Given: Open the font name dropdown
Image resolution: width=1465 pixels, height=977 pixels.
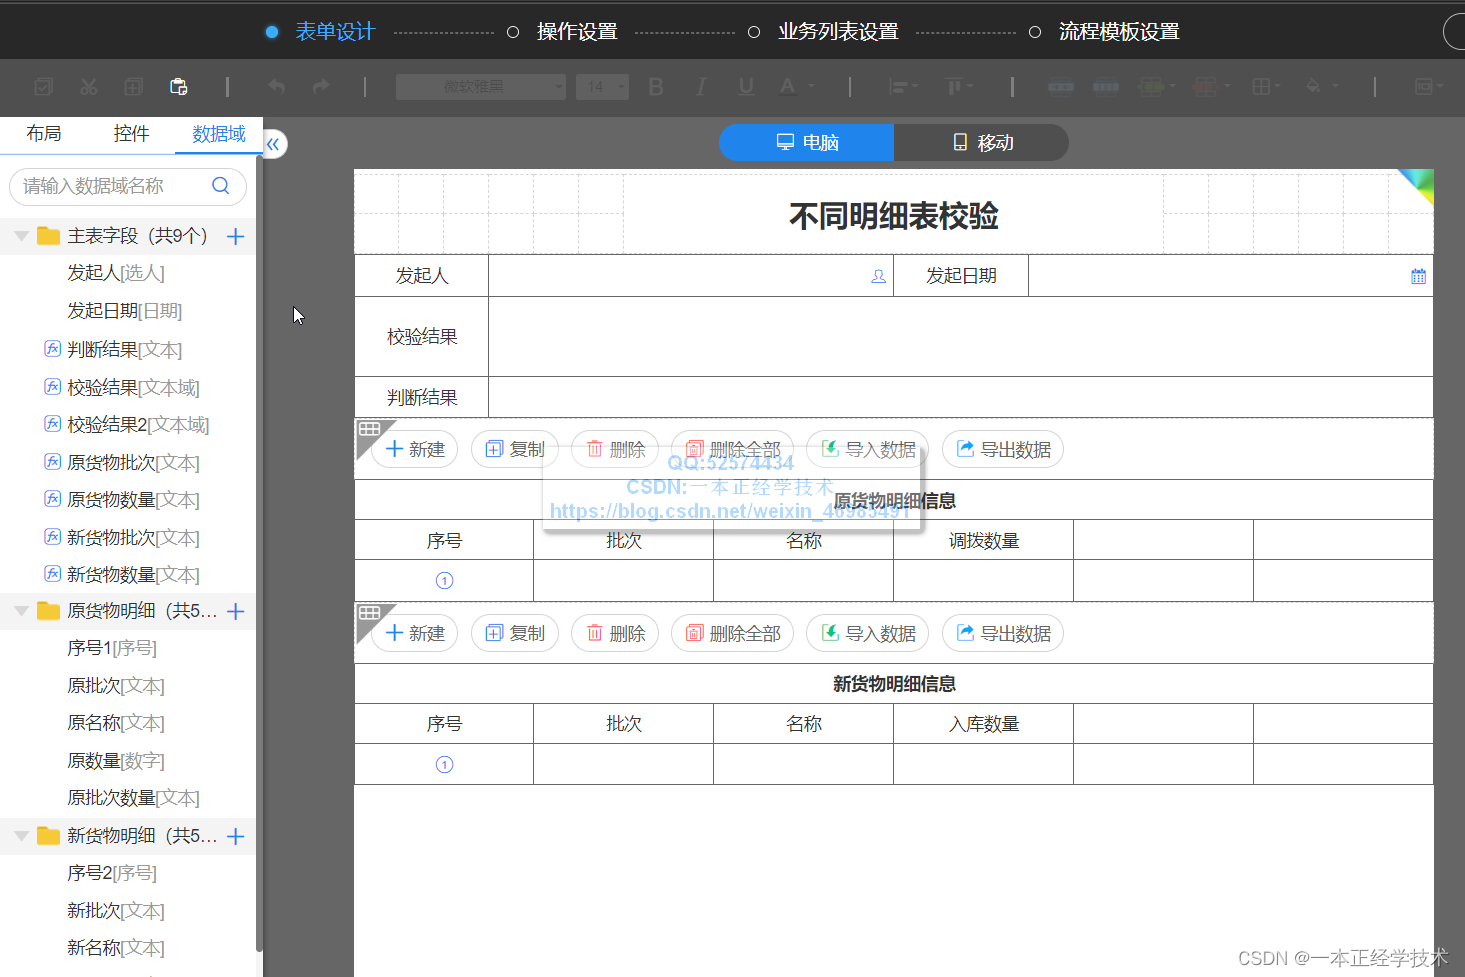Looking at the screenshot, I should point(481,87).
